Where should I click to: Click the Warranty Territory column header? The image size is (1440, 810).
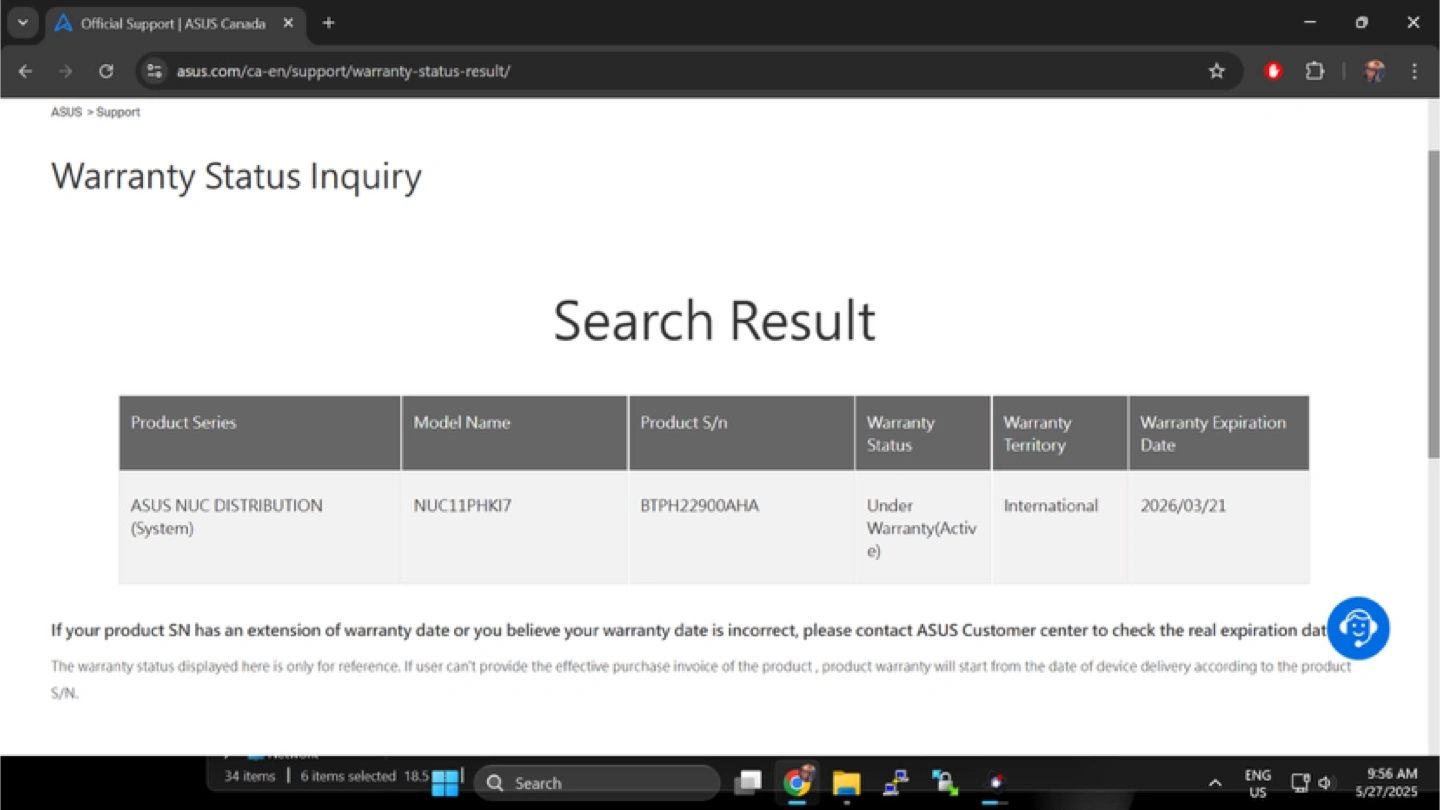pyautogui.click(x=1060, y=433)
